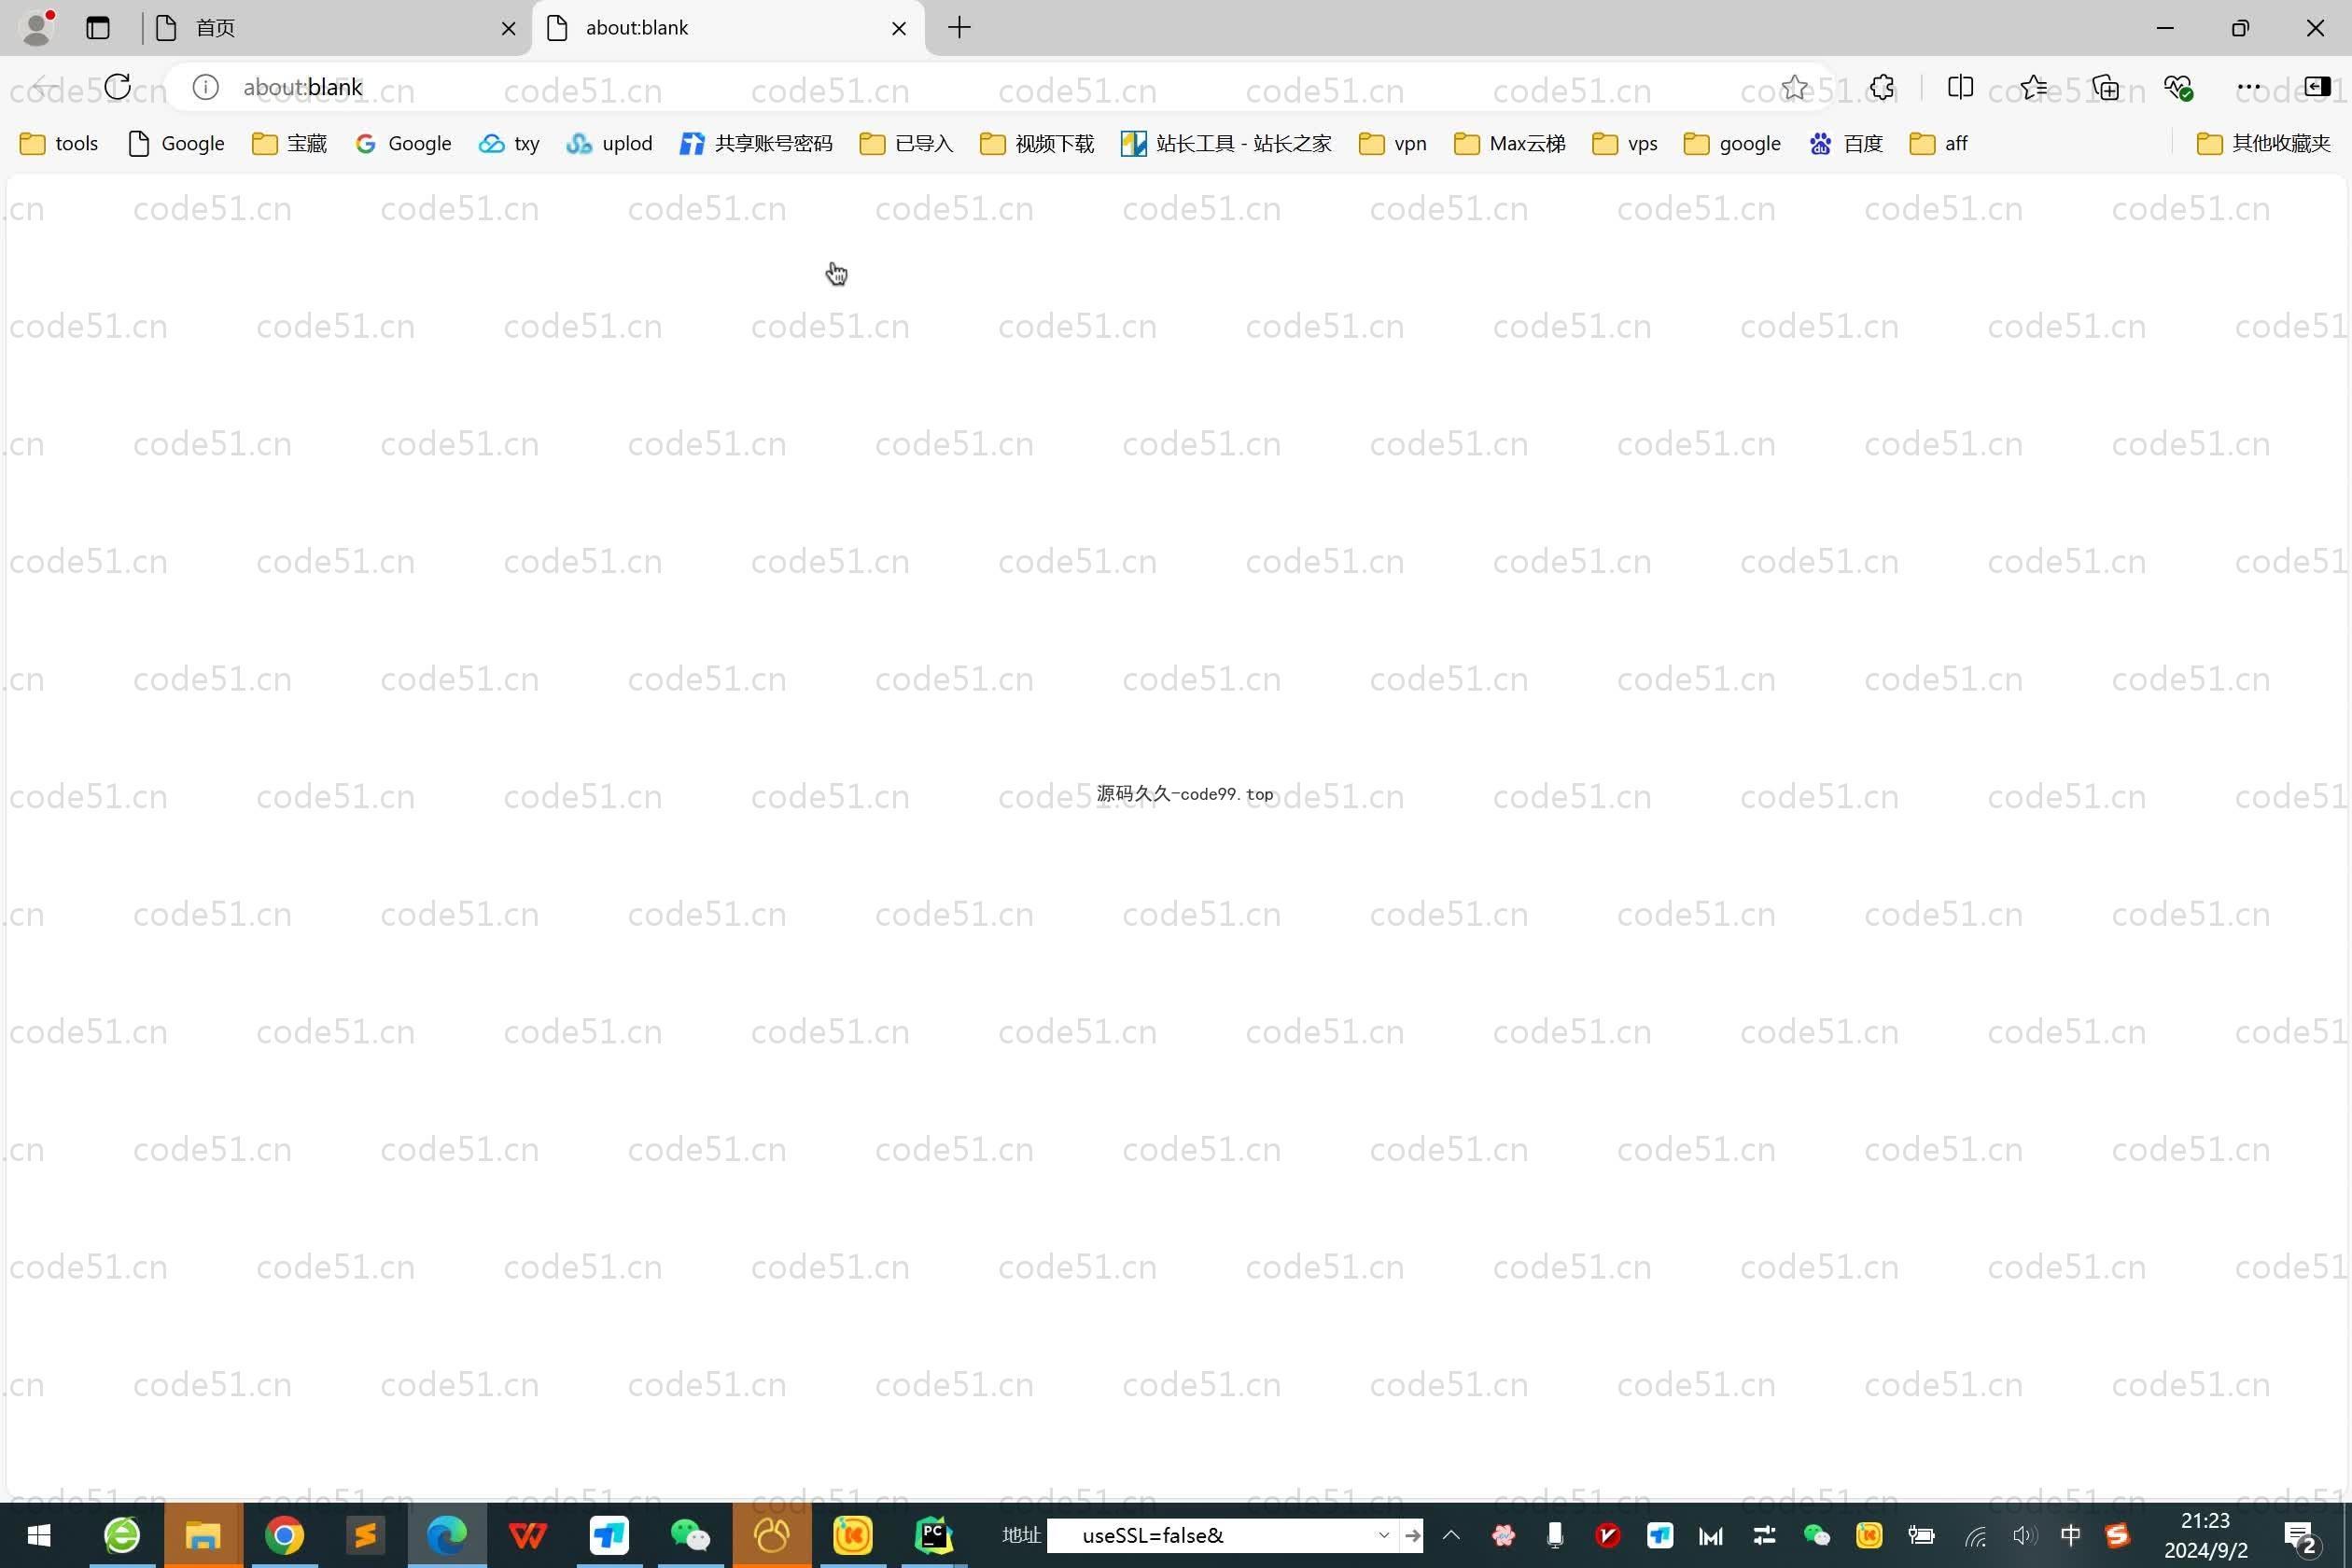Open Sublime Text from taskbar
Screen dimensions: 2352x1568
pyautogui.click(x=365, y=1535)
